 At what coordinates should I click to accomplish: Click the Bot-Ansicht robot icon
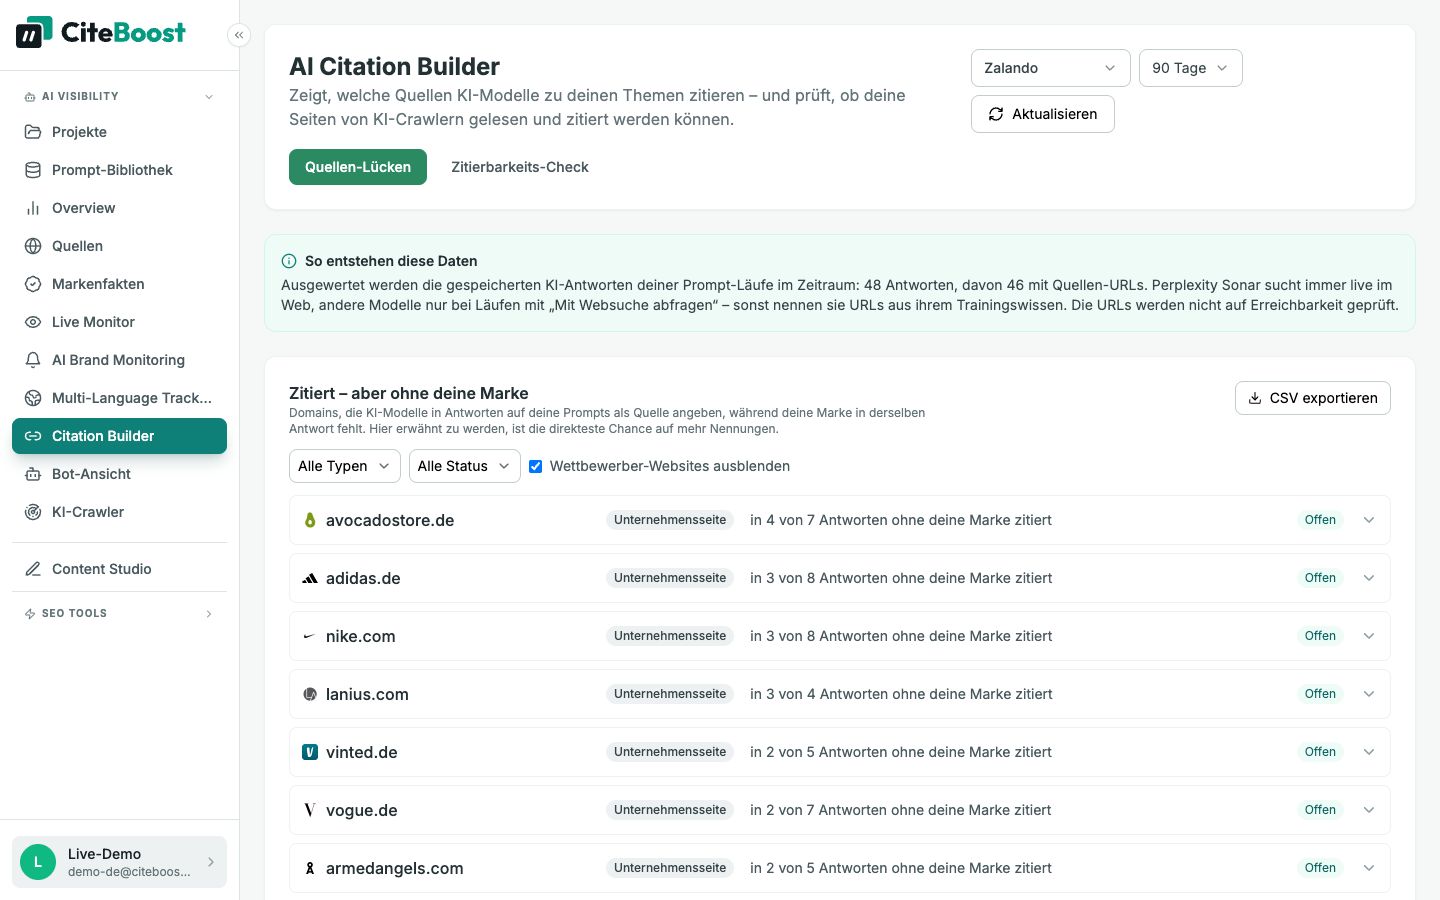pyautogui.click(x=33, y=474)
